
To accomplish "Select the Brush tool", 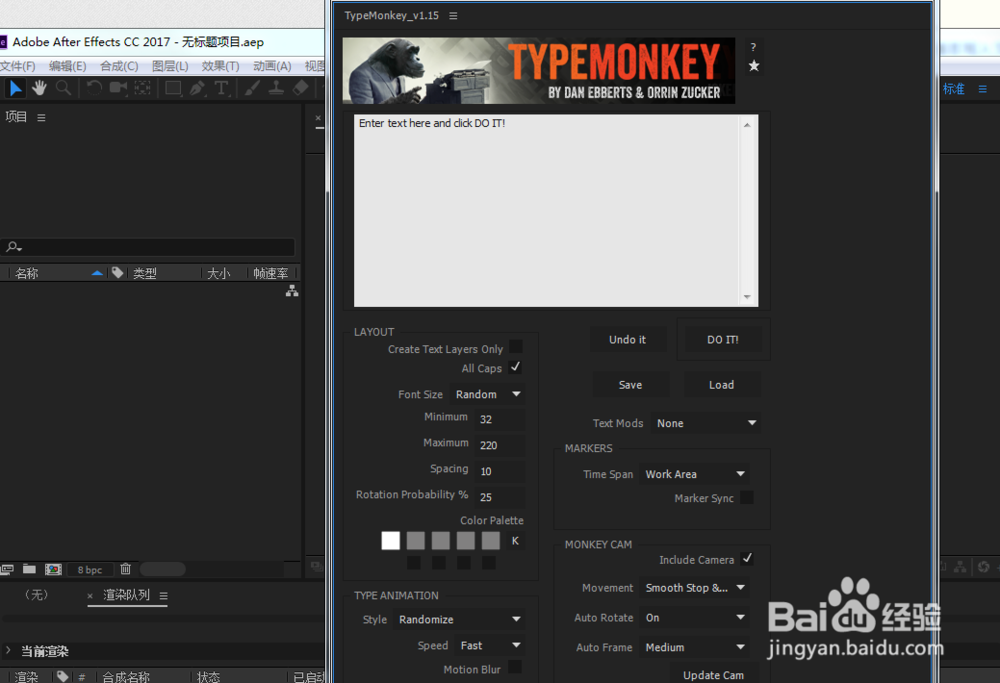I will tap(252, 88).
